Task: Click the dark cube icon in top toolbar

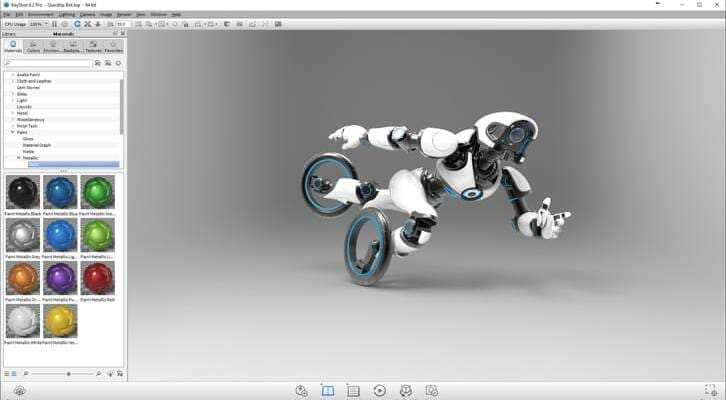Action: tap(227, 24)
